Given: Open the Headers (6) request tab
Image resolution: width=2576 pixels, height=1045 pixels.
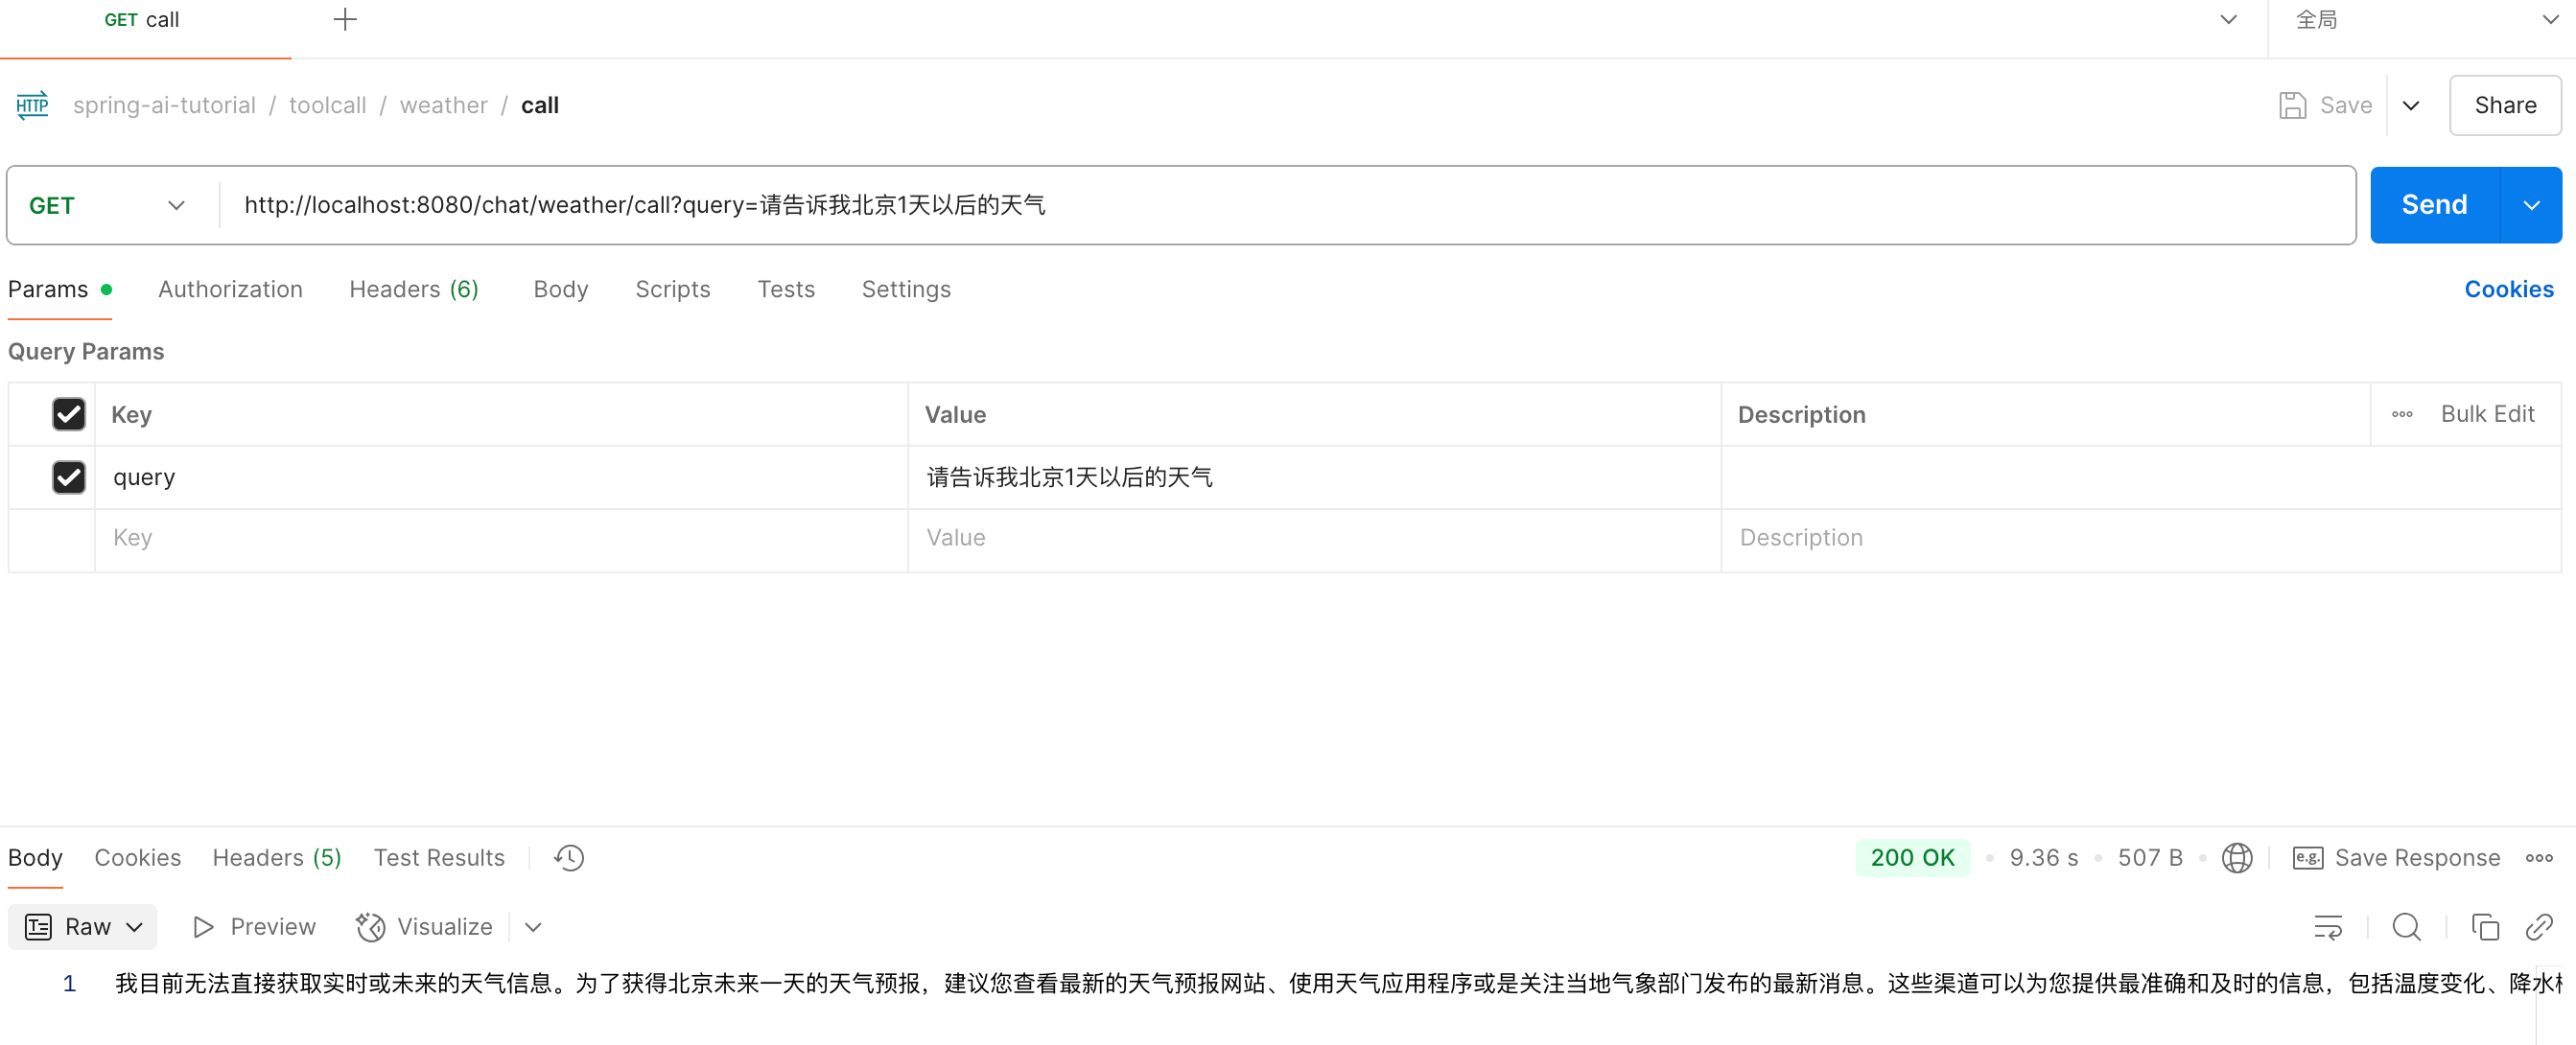Looking at the screenshot, I should point(414,289).
